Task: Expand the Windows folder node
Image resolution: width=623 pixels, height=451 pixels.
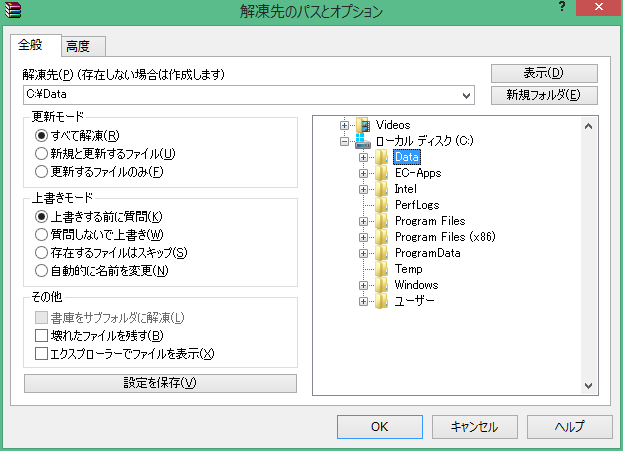Action: [x=363, y=285]
